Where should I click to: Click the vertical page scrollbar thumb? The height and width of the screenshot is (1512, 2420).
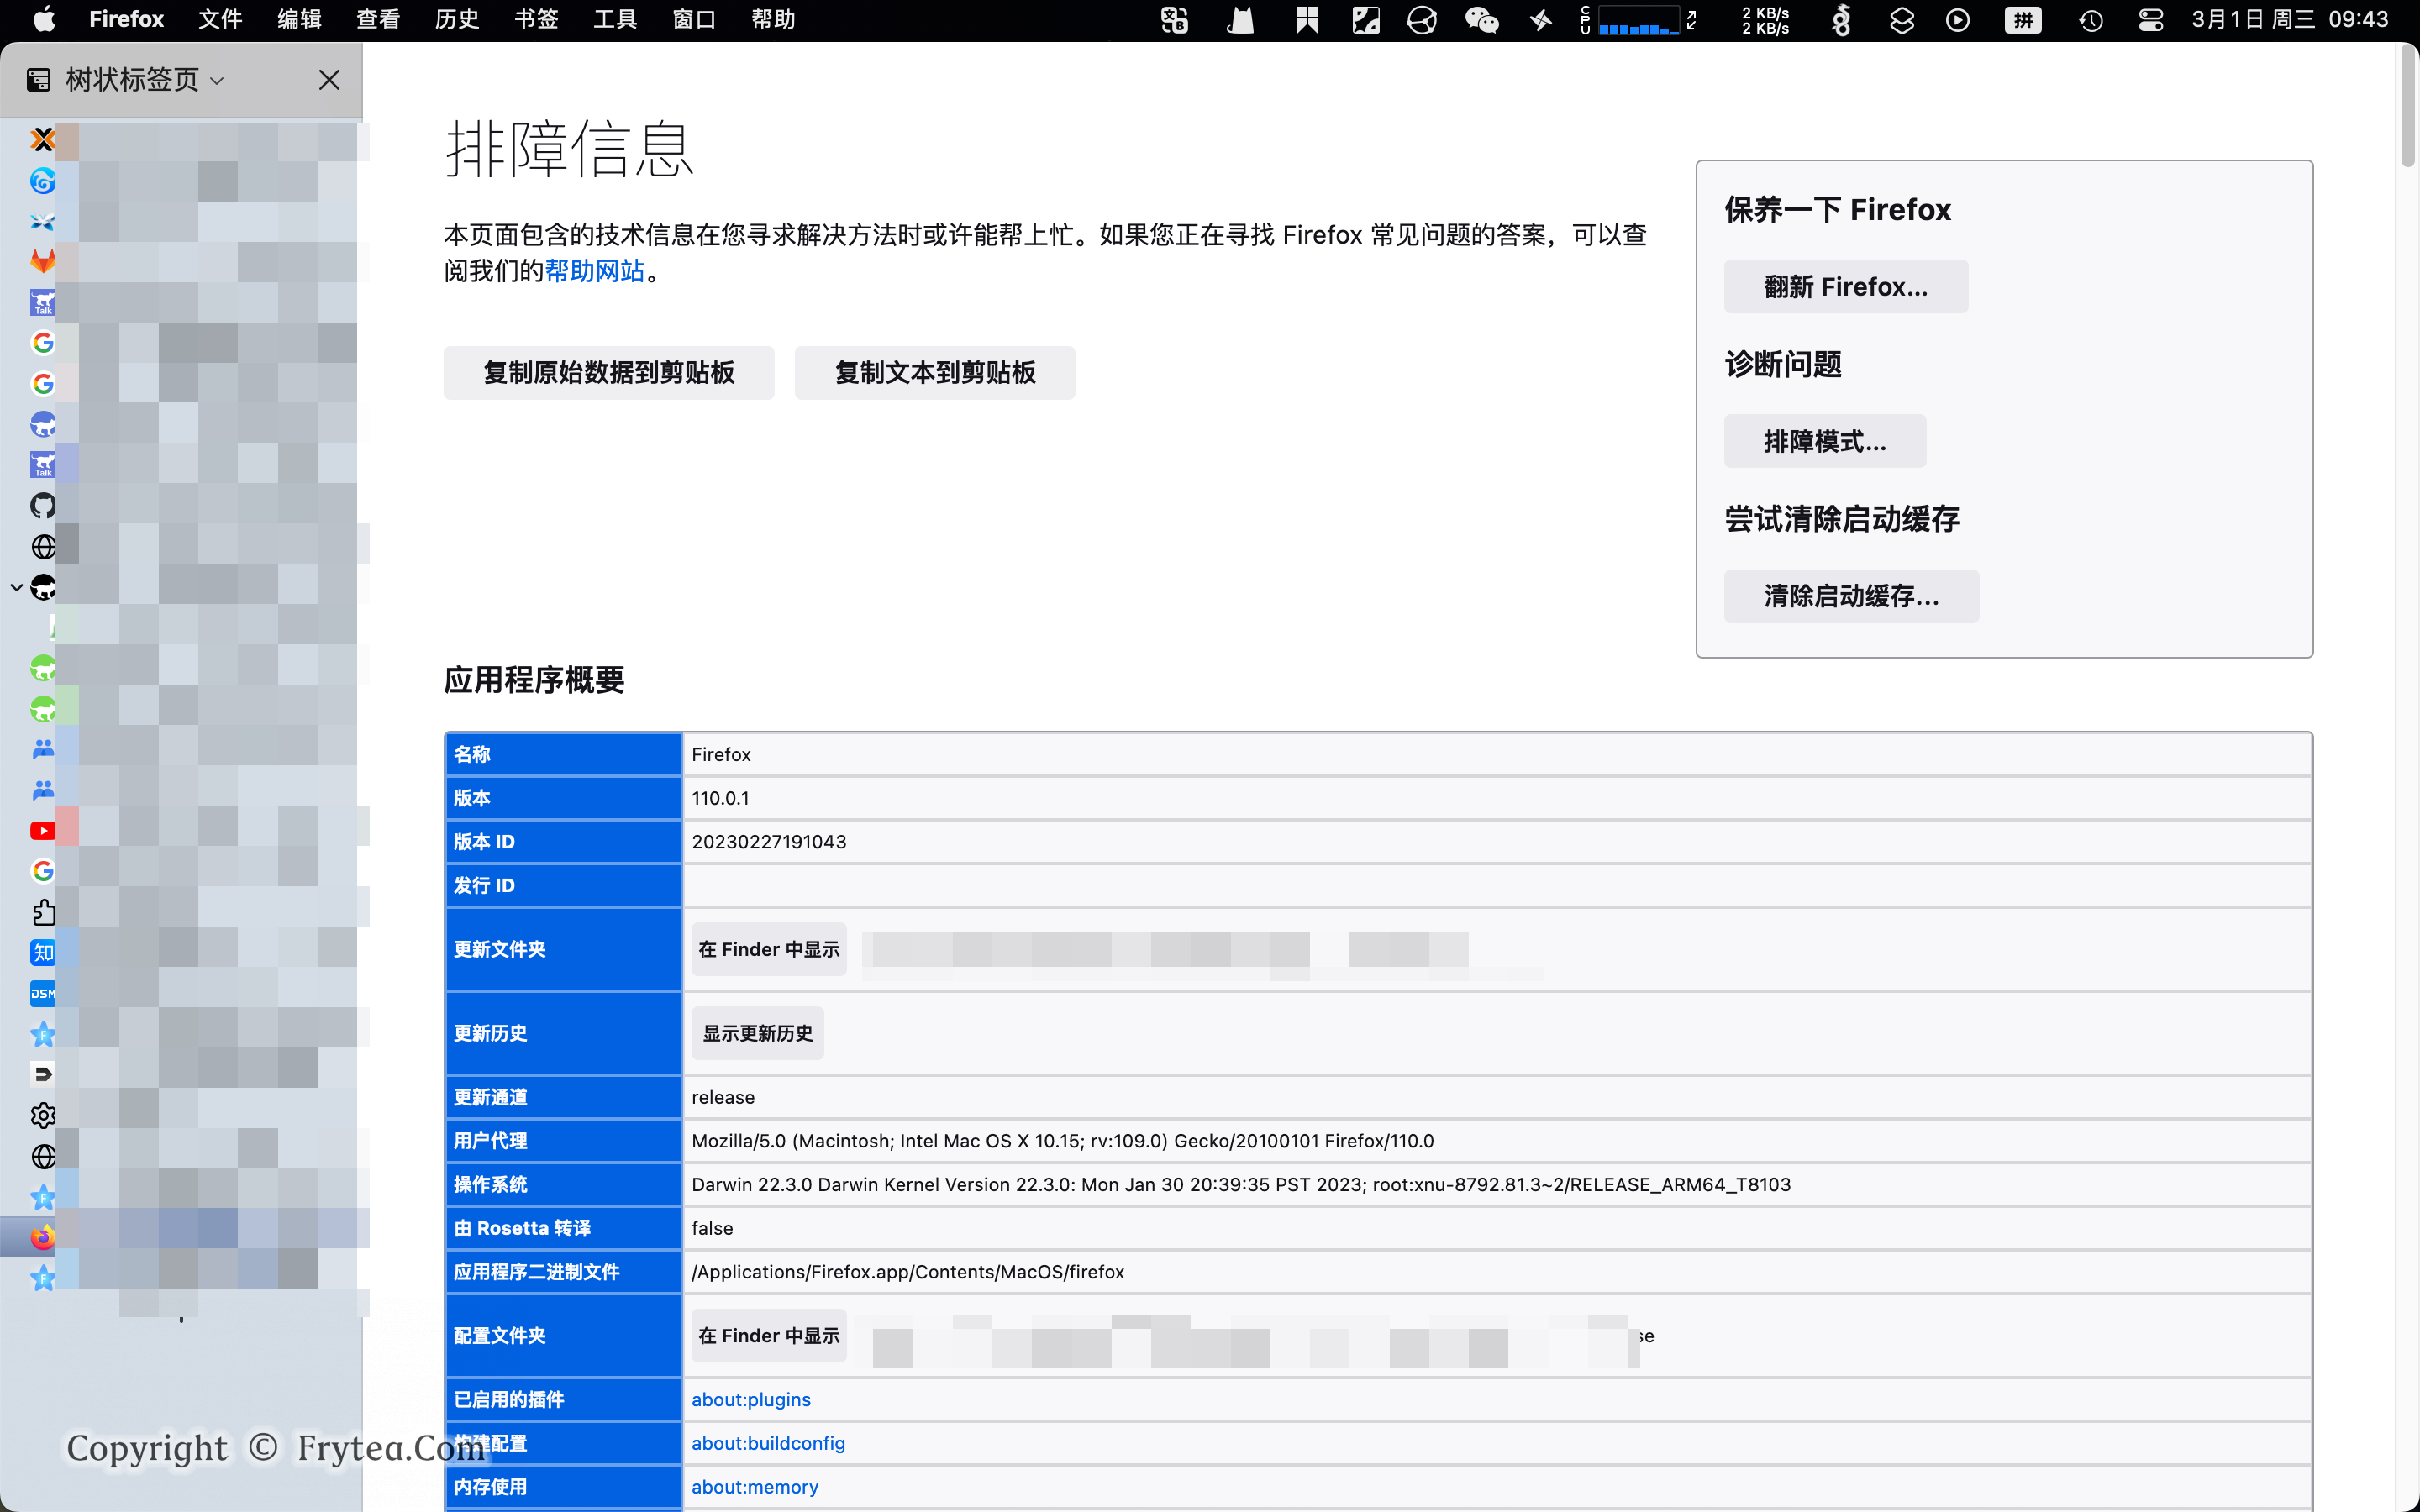(2407, 105)
